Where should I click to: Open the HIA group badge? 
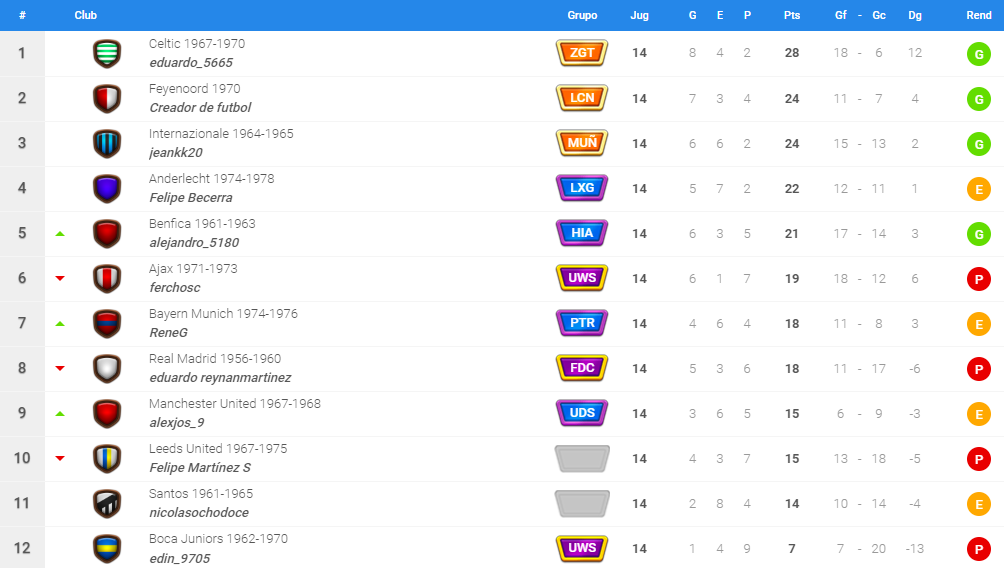tap(582, 233)
